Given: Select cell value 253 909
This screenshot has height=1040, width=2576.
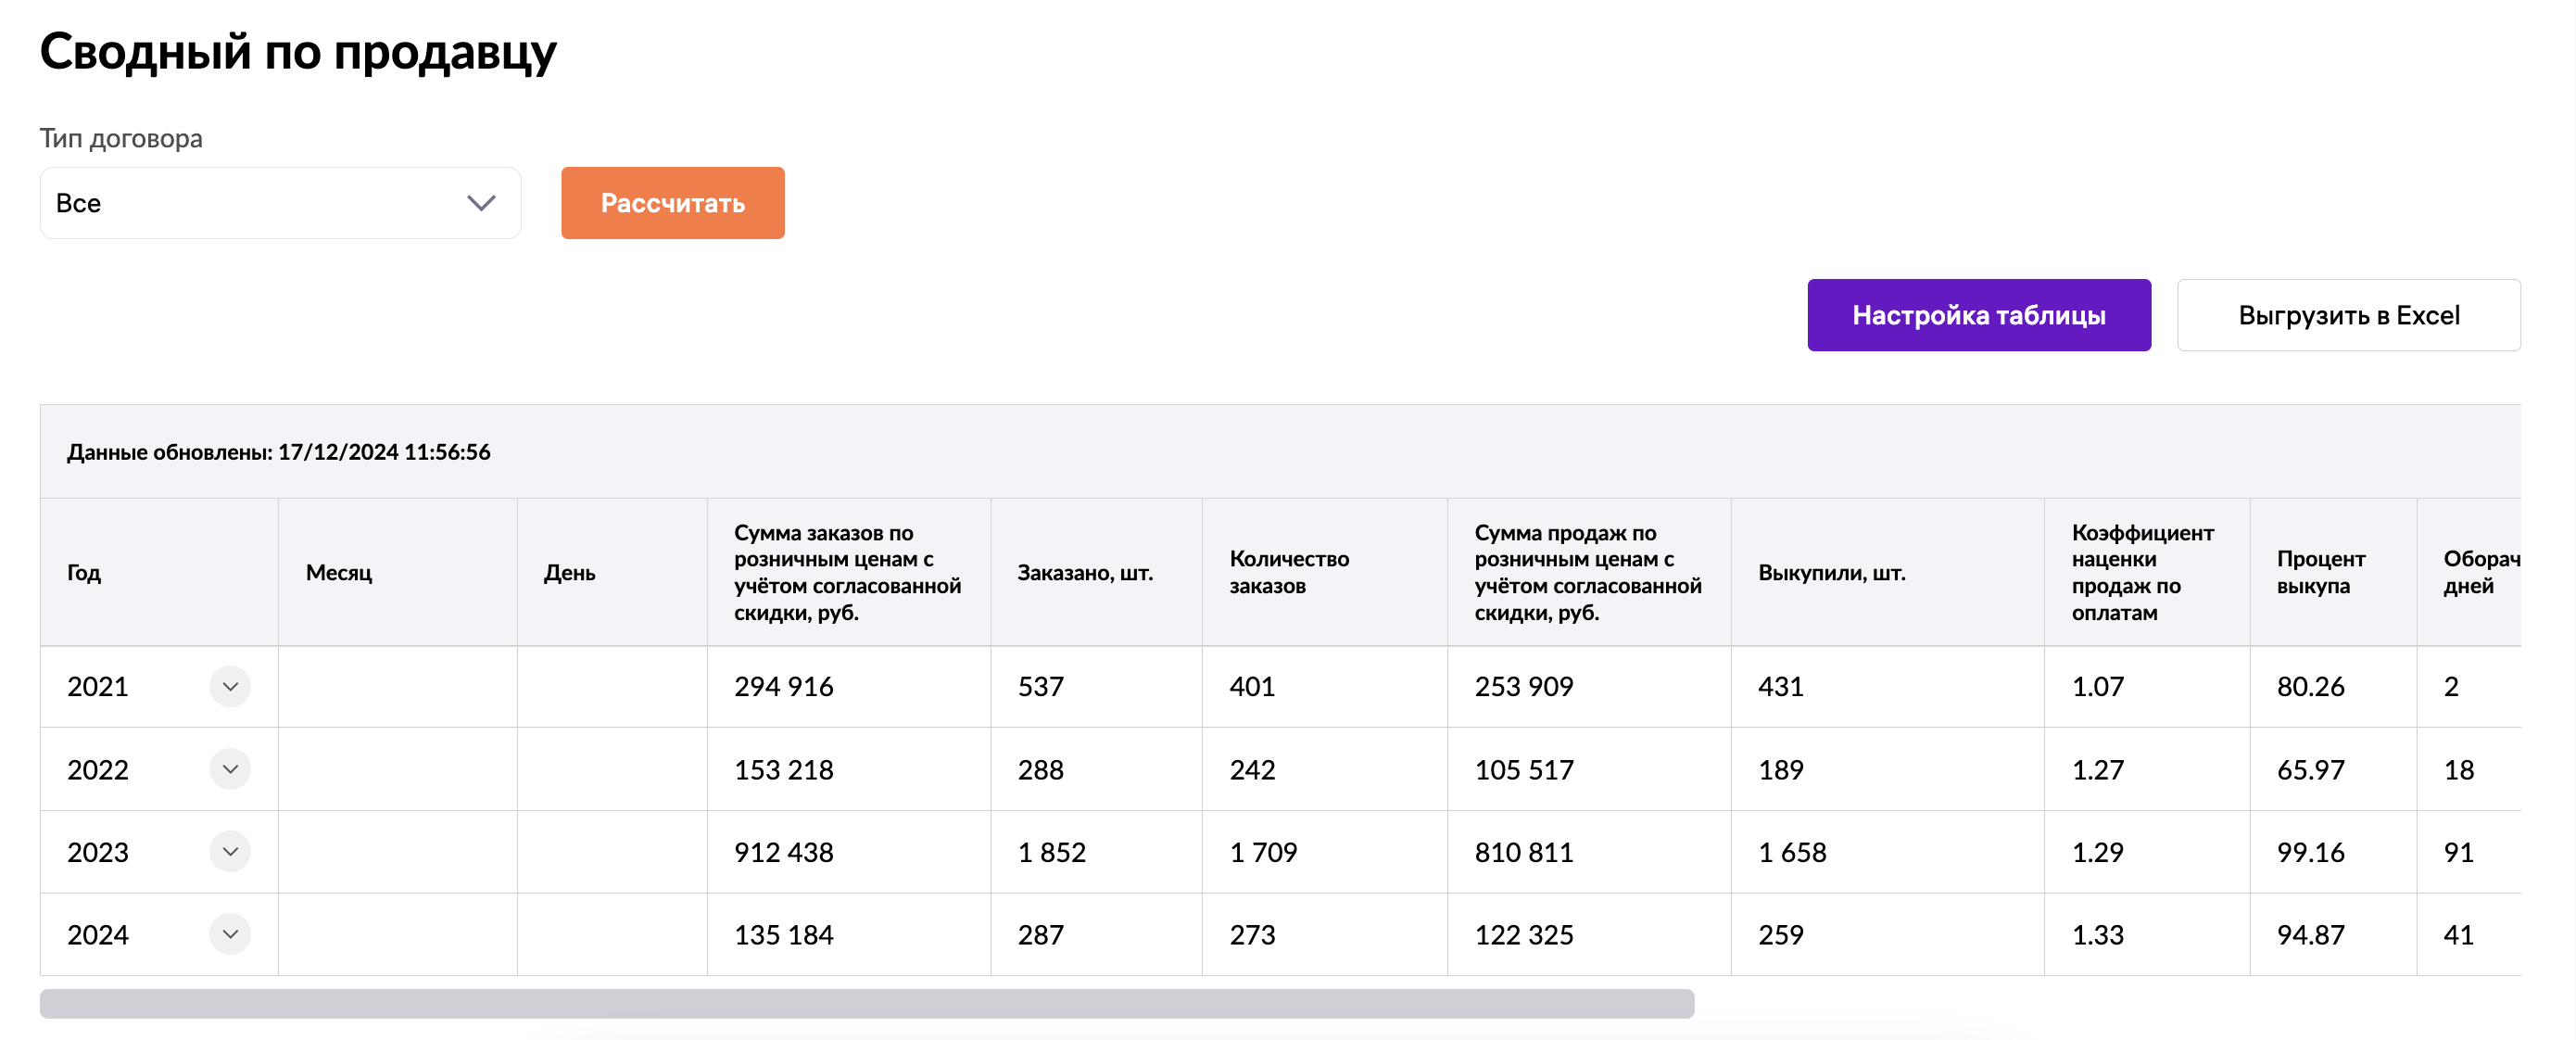Looking at the screenshot, I should point(1524,687).
